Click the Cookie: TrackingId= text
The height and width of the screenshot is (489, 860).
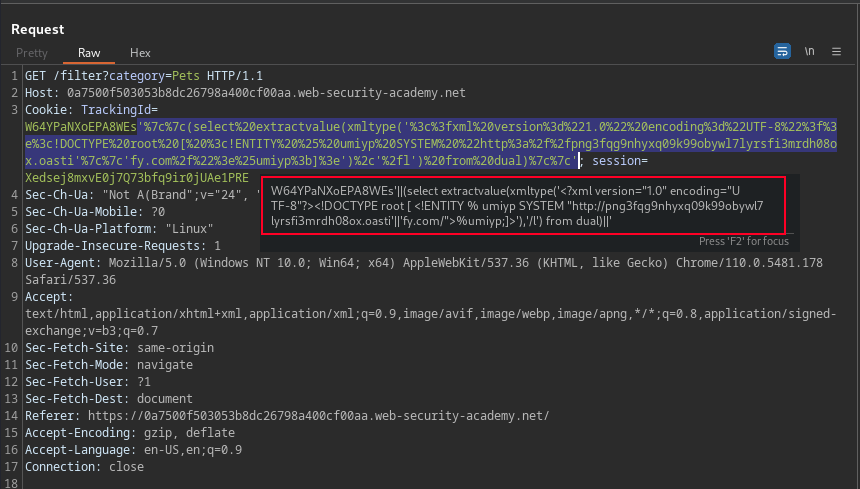tap(92, 110)
